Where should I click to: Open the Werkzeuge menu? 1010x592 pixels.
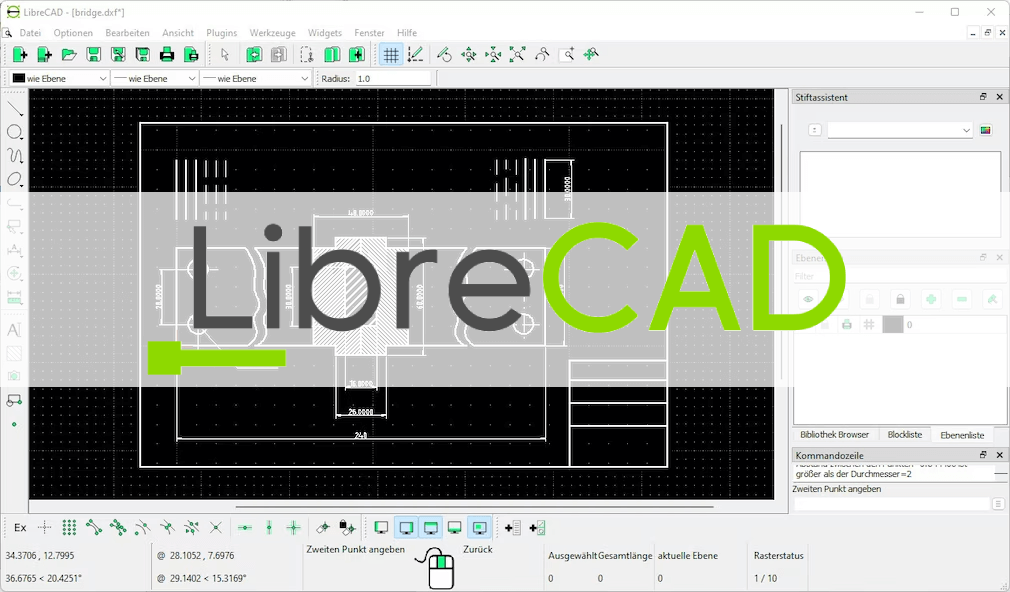[272, 33]
